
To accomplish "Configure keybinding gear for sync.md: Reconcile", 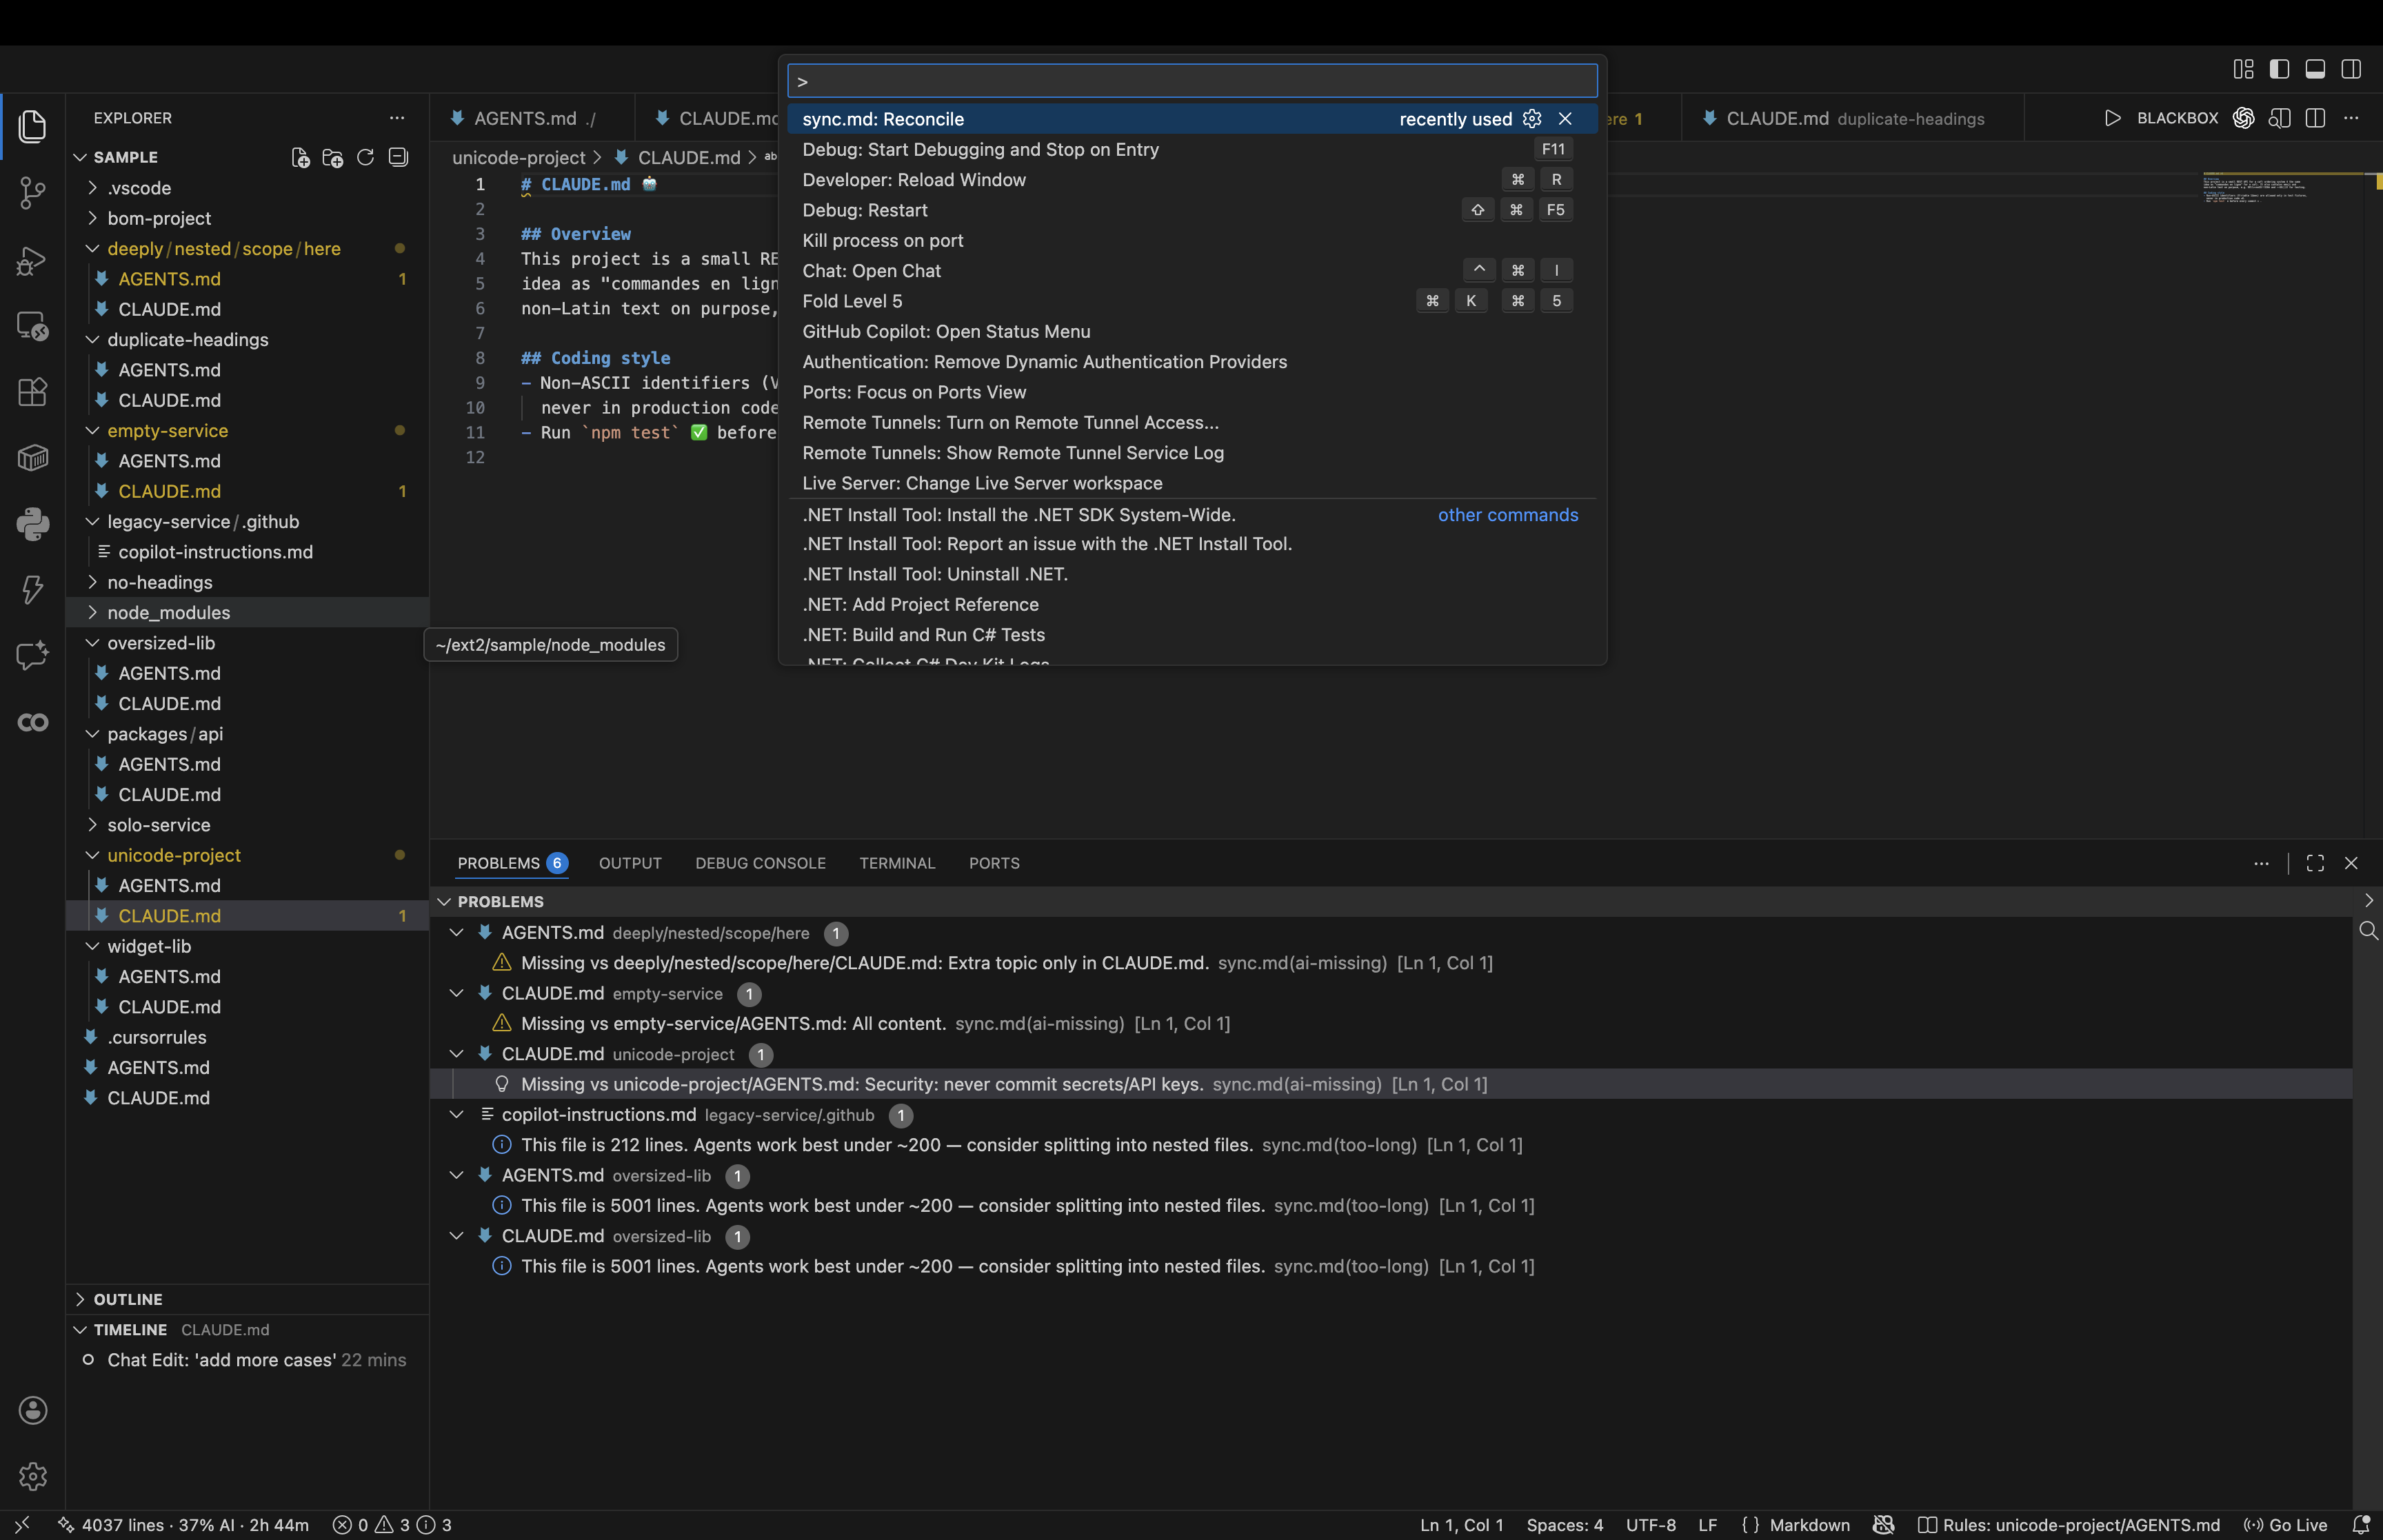I will 1532,119.
